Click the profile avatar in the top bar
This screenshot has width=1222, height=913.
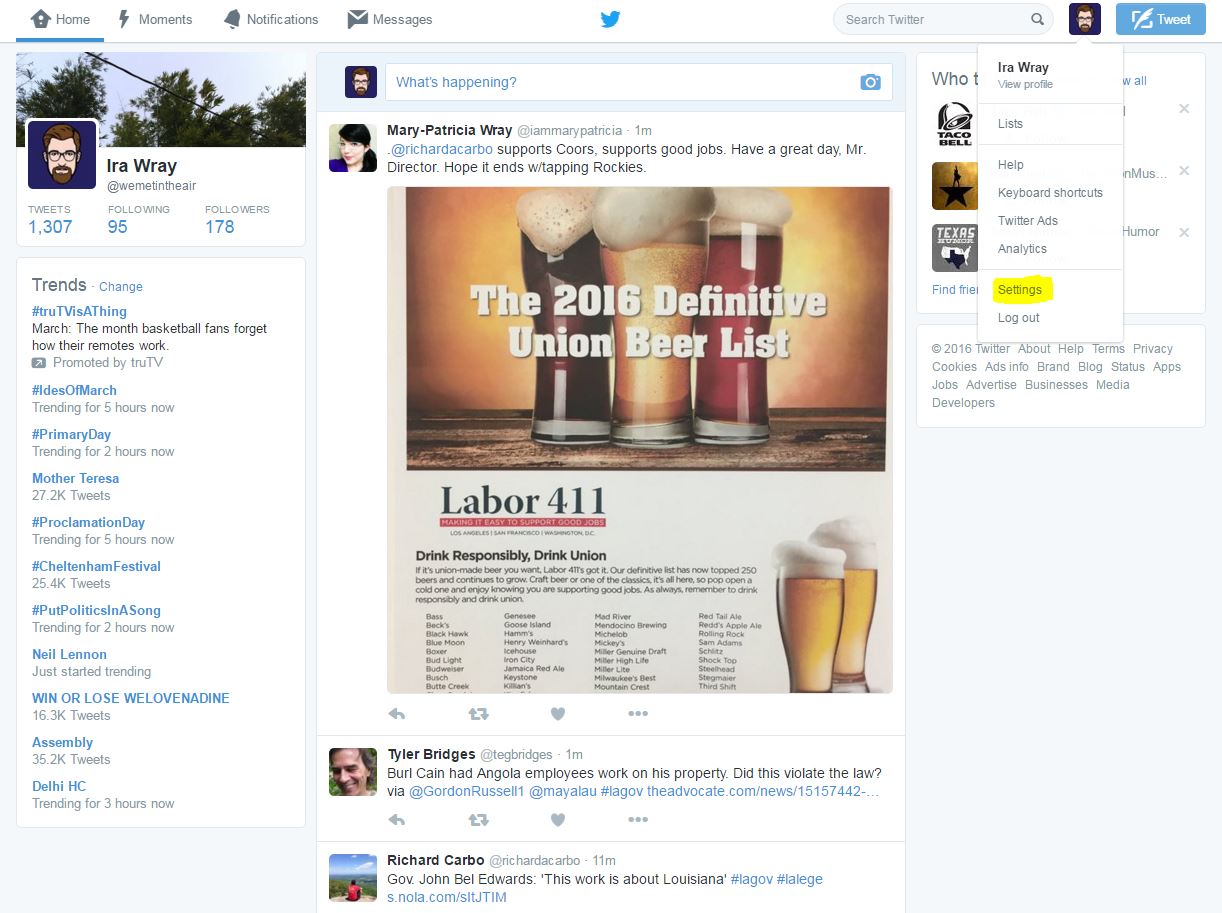pyautogui.click(x=1084, y=19)
